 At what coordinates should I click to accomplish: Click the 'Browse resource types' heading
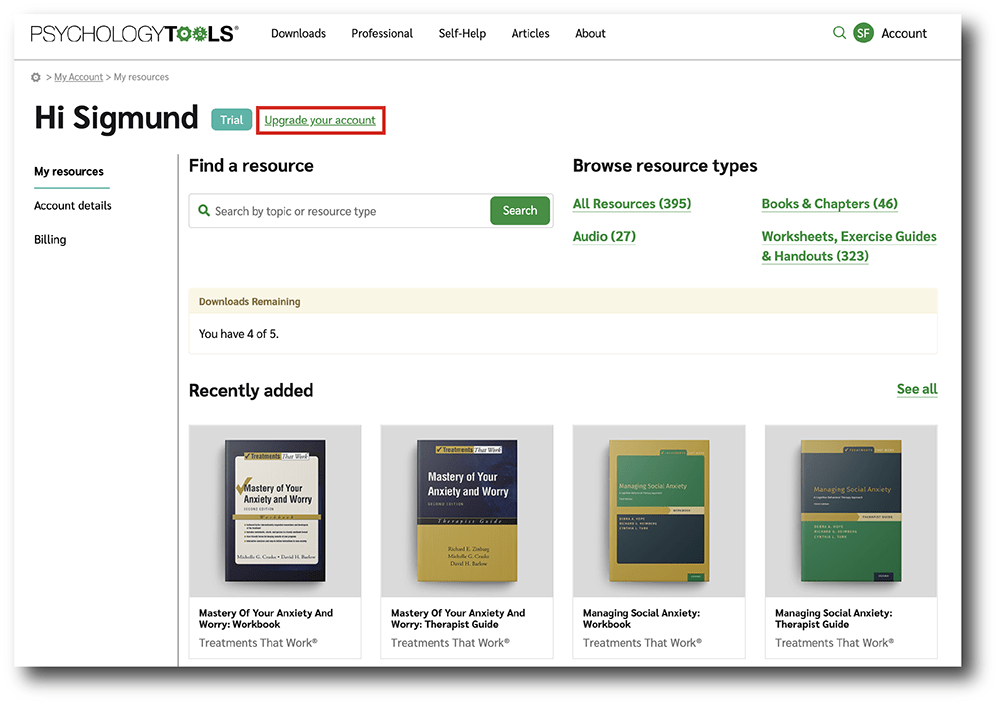(665, 166)
